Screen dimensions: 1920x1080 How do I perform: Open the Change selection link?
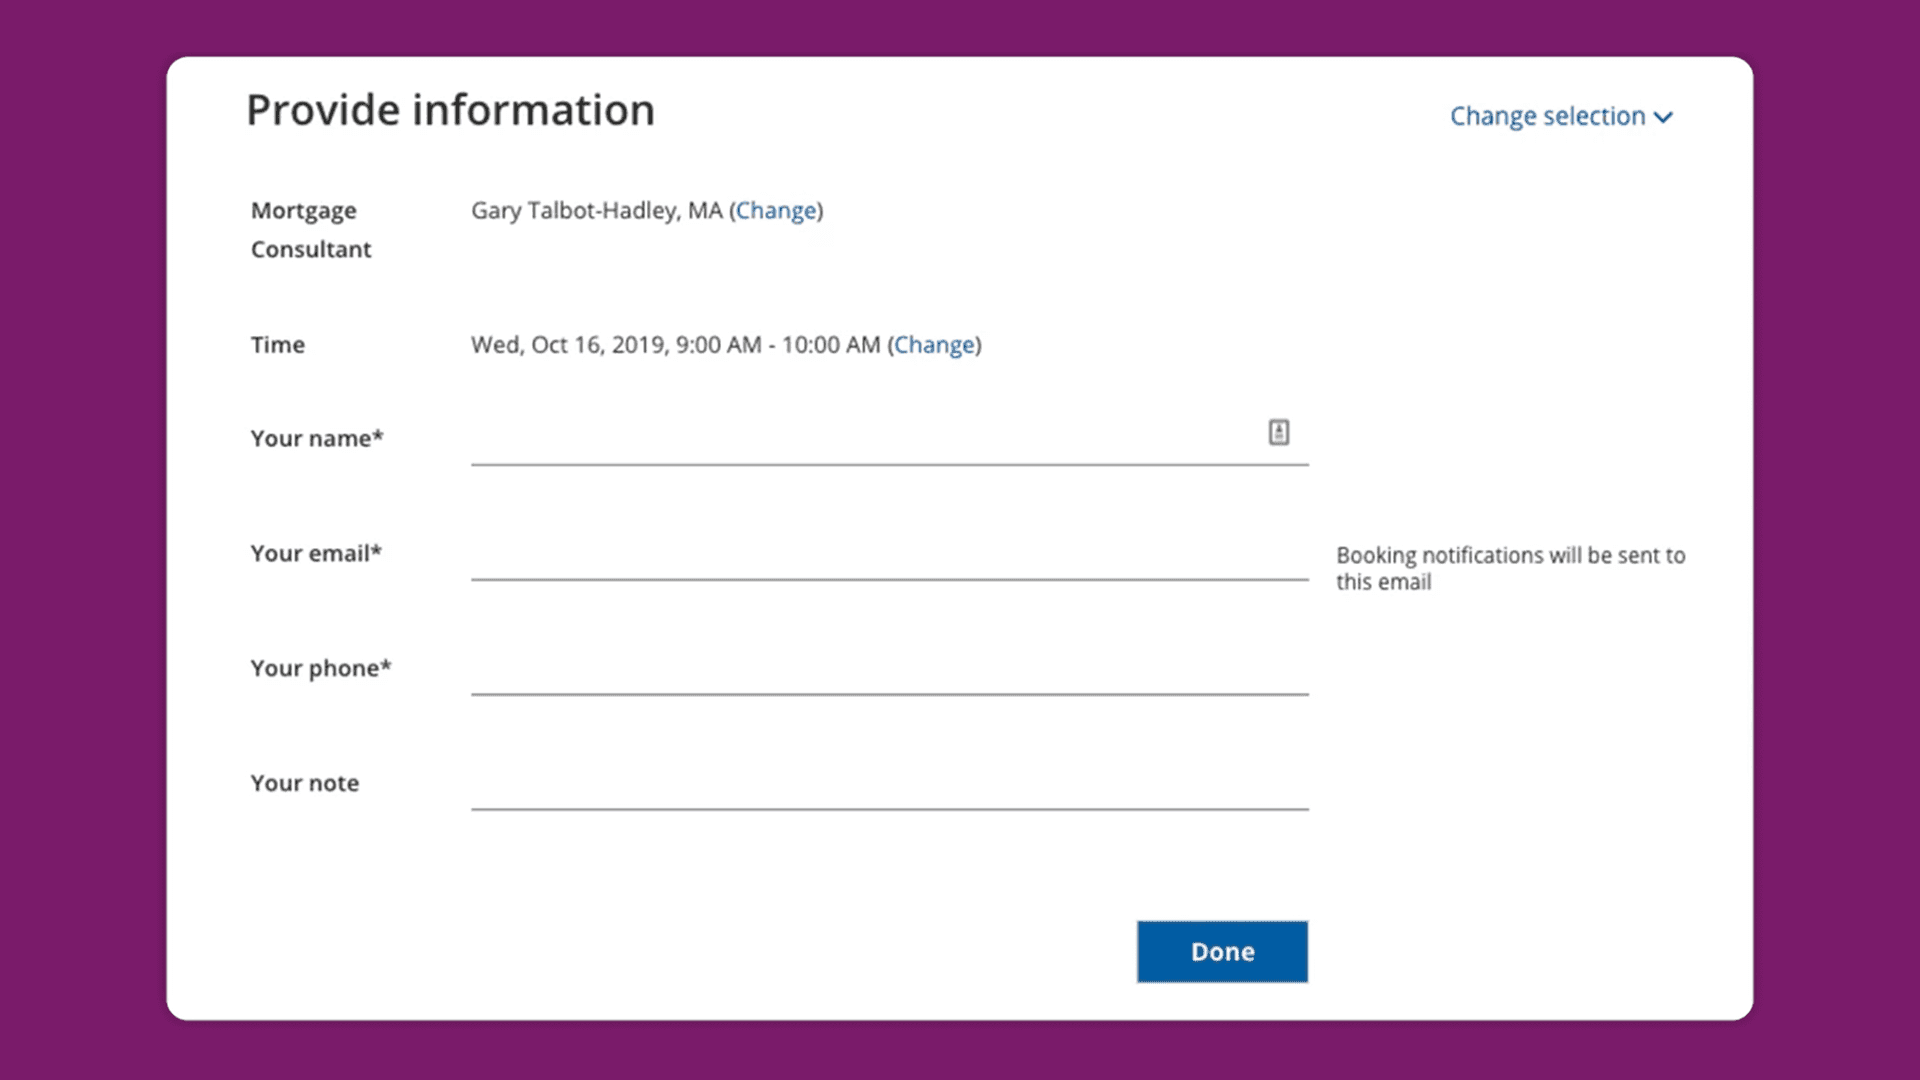(1547, 116)
